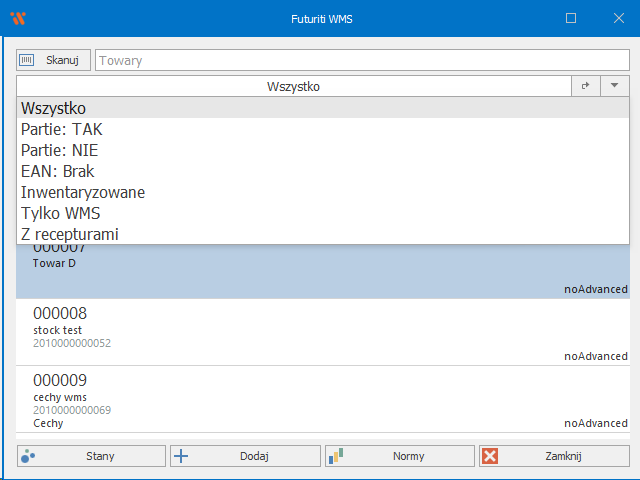
Task: Click the Skanuj barcode scan button
Action: [54, 60]
